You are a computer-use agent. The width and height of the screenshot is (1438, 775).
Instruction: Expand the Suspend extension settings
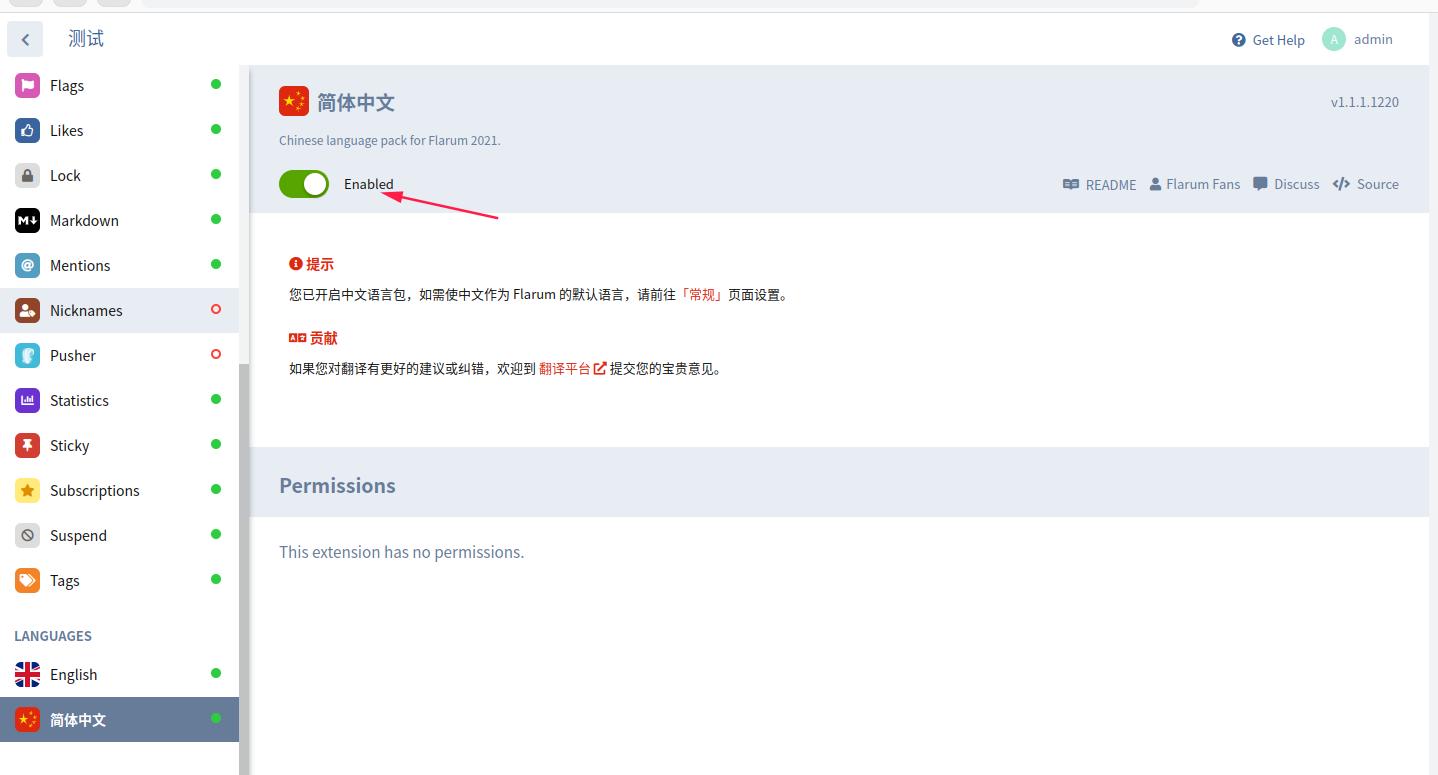click(78, 535)
